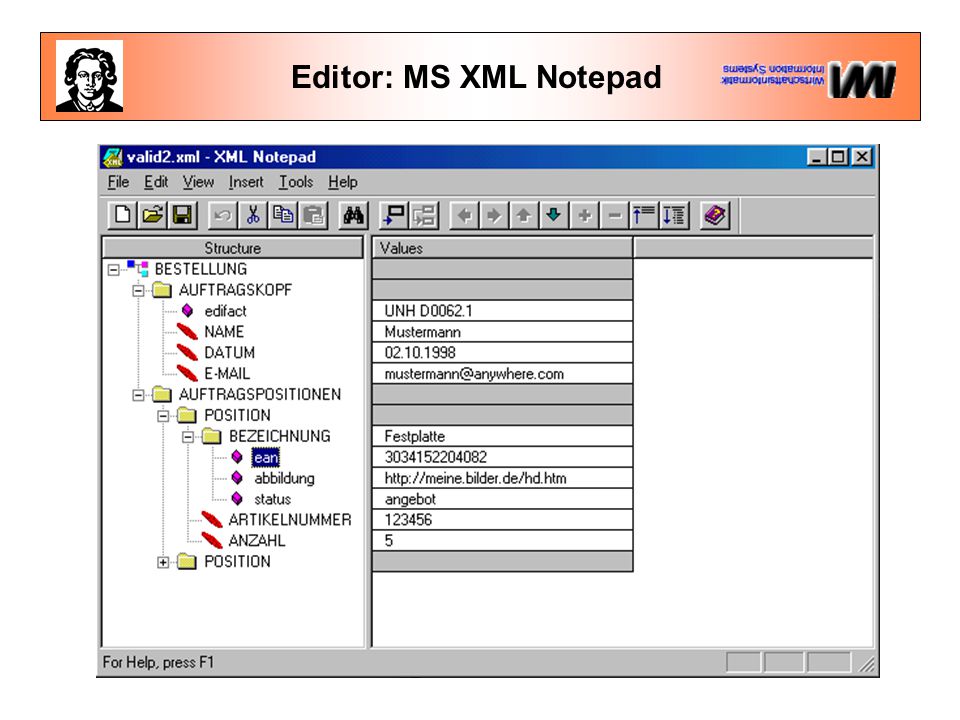Click the value field 'UNH D0062.1'
Image resolution: width=960 pixels, height=720 pixels.
pyautogui.click(x=503, y=310)
